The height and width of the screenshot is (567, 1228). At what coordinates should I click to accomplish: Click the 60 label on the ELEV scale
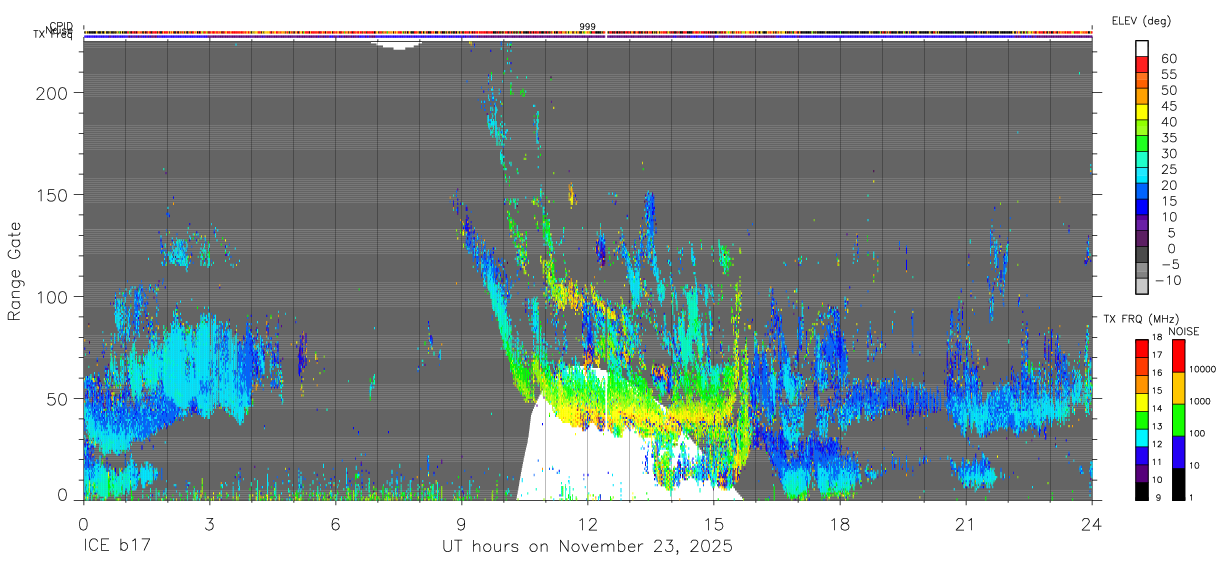point(1169,58)
